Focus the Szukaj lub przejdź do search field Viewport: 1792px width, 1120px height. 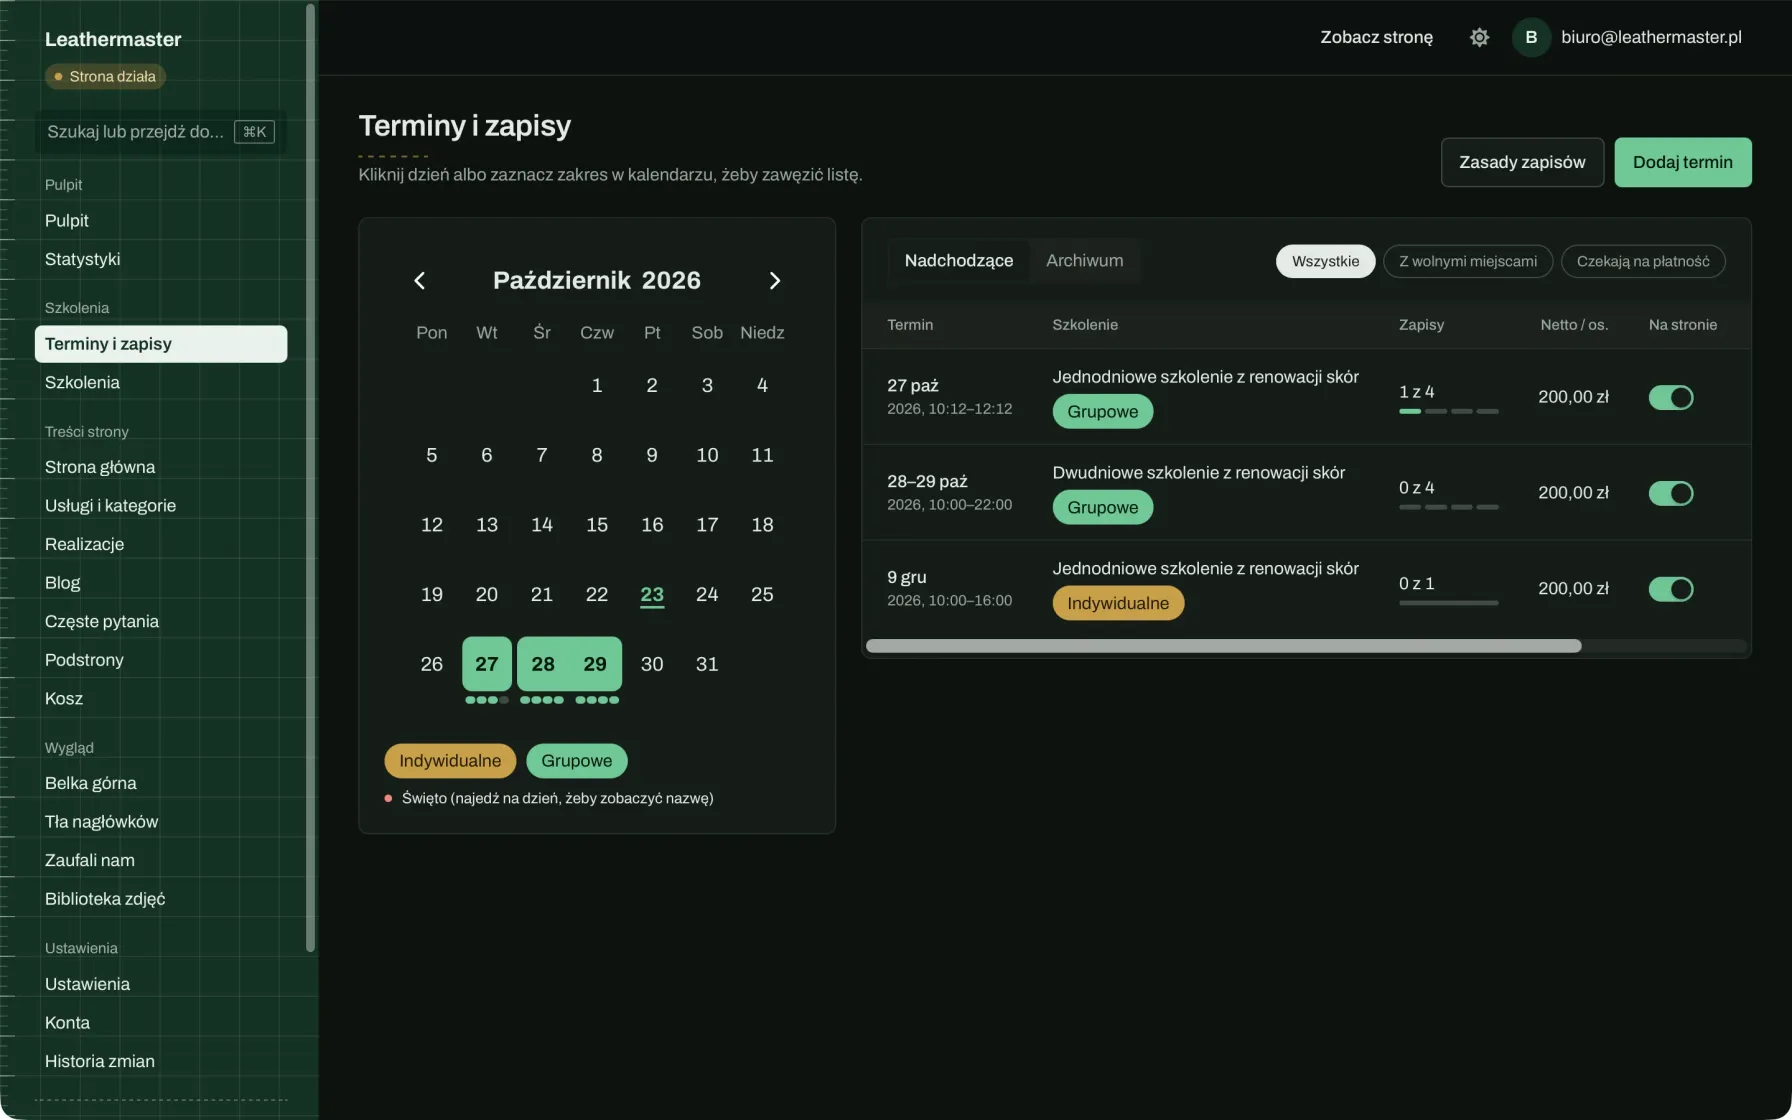[160, 132]
